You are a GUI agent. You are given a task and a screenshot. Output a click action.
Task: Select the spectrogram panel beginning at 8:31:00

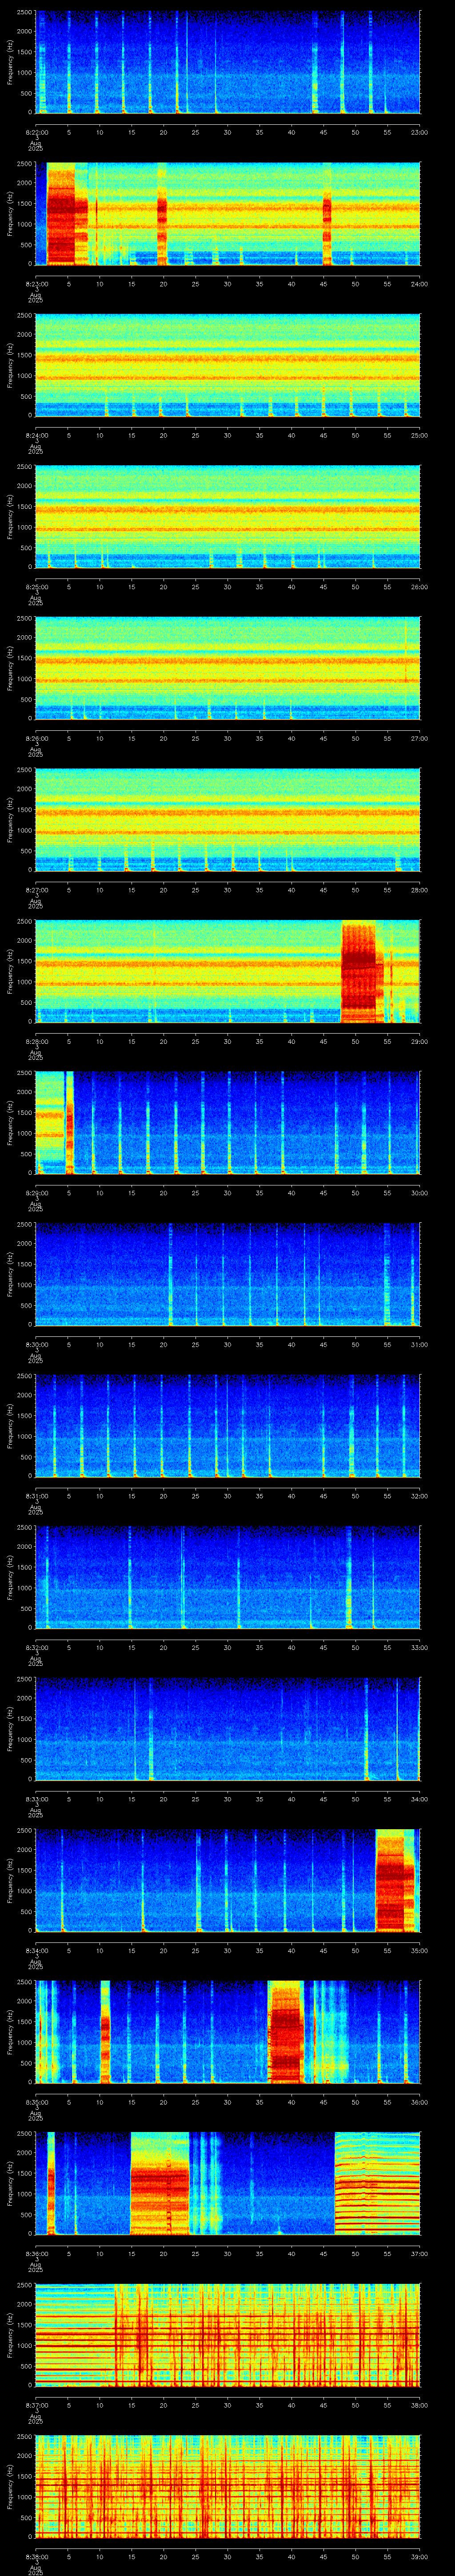coord(227,1425)
